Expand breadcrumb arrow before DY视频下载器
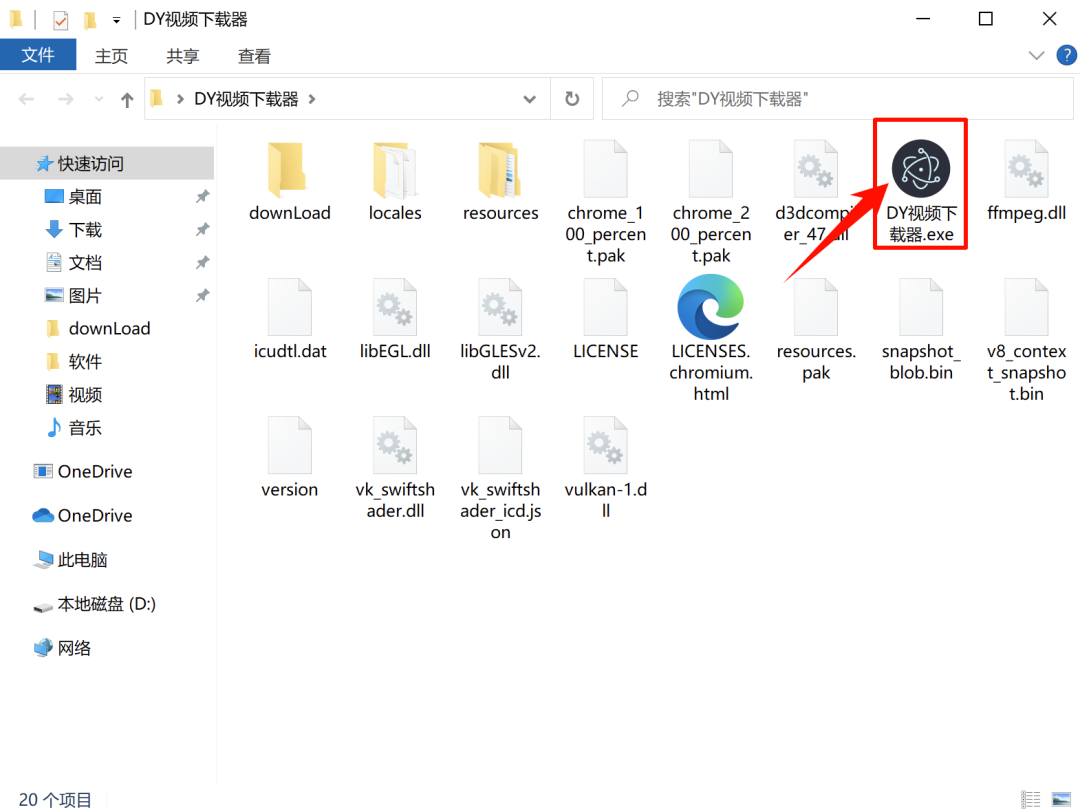Screen dimensions: 1080x812 (180, 99)
